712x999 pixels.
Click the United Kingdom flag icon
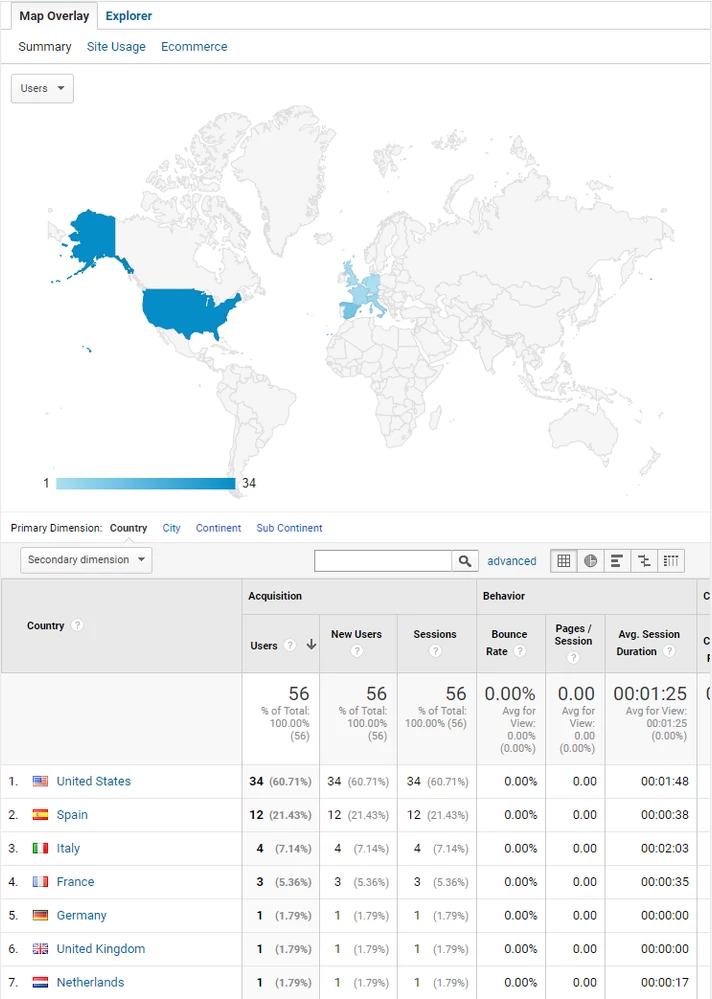[40, 949]
